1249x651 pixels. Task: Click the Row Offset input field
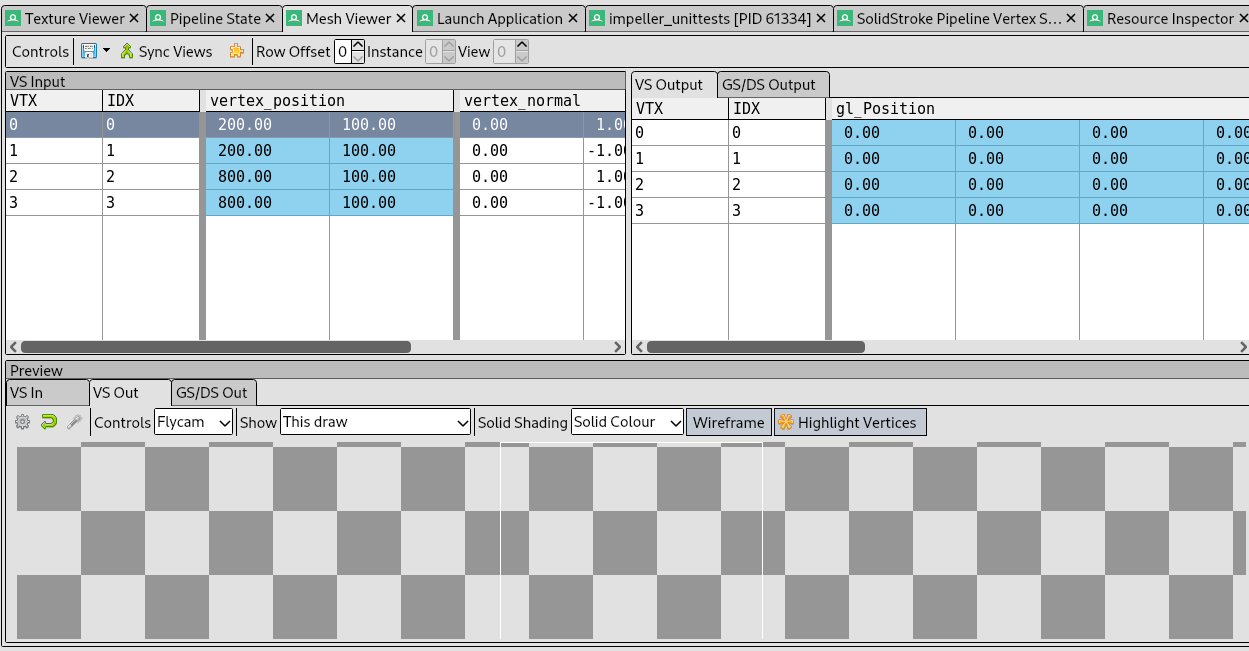pos(342,52)
